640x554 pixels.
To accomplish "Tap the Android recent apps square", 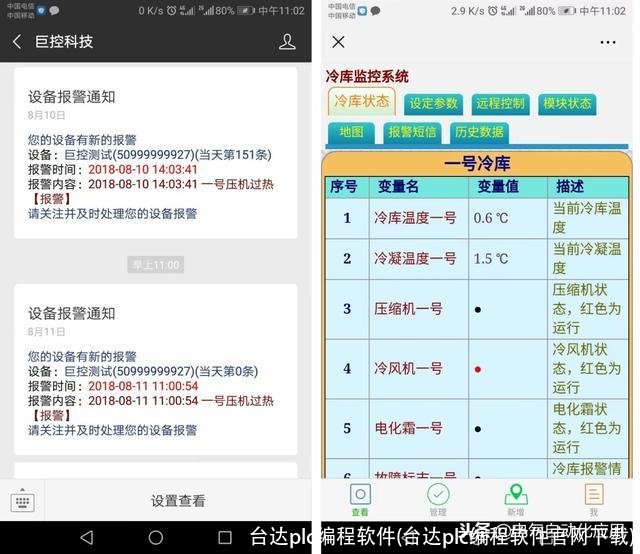I will [225, 537].
